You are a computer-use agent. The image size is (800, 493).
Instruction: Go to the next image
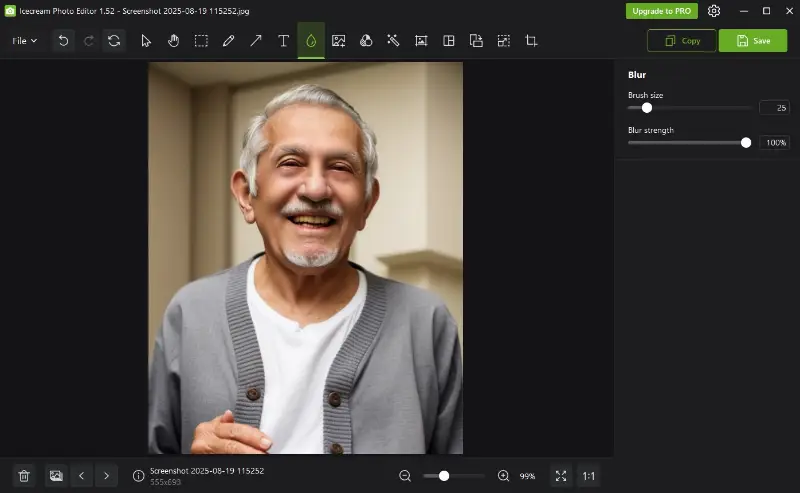106,476
